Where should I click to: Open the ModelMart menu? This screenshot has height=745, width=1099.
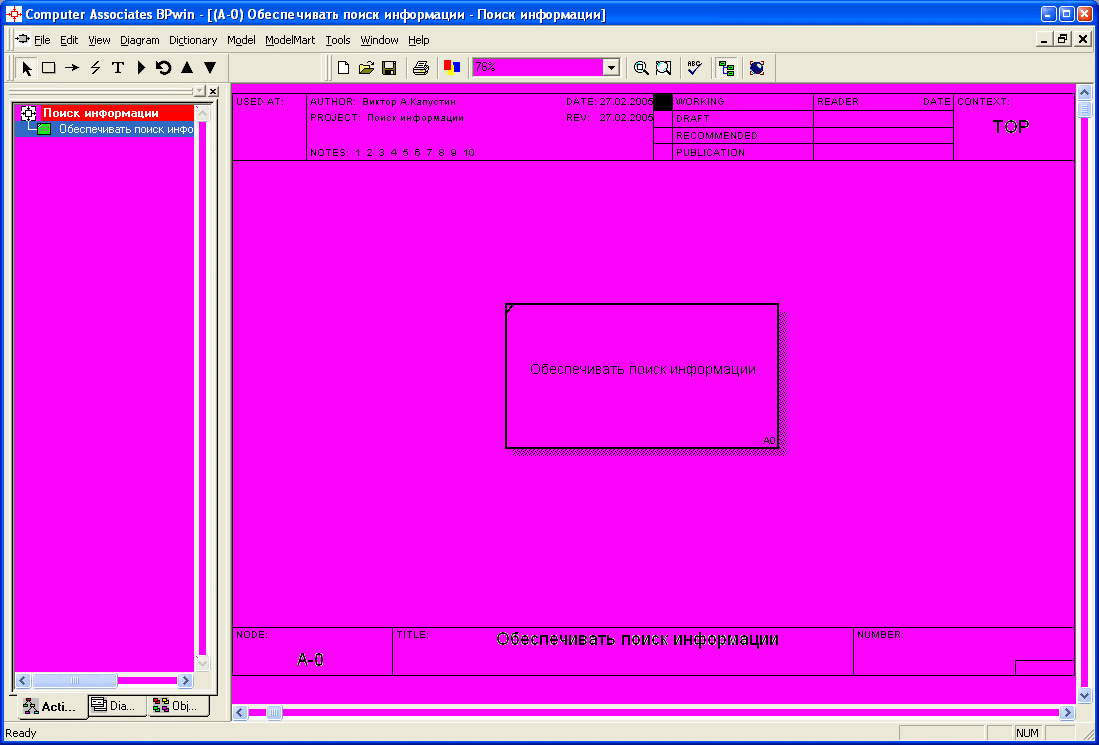tap(290, 40)
